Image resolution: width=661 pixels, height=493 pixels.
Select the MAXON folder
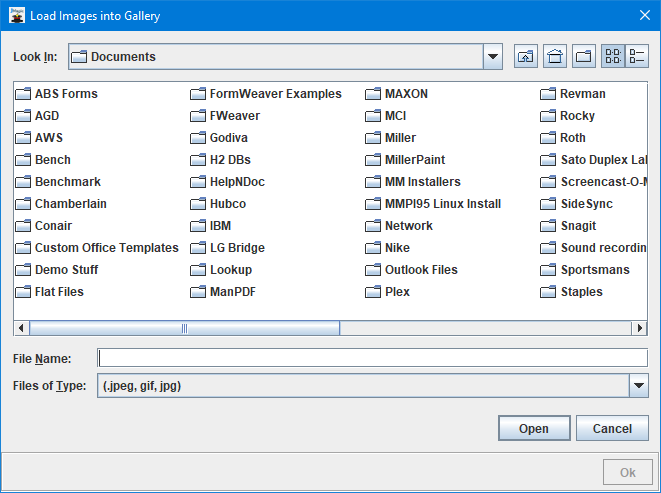click(406, 94)
